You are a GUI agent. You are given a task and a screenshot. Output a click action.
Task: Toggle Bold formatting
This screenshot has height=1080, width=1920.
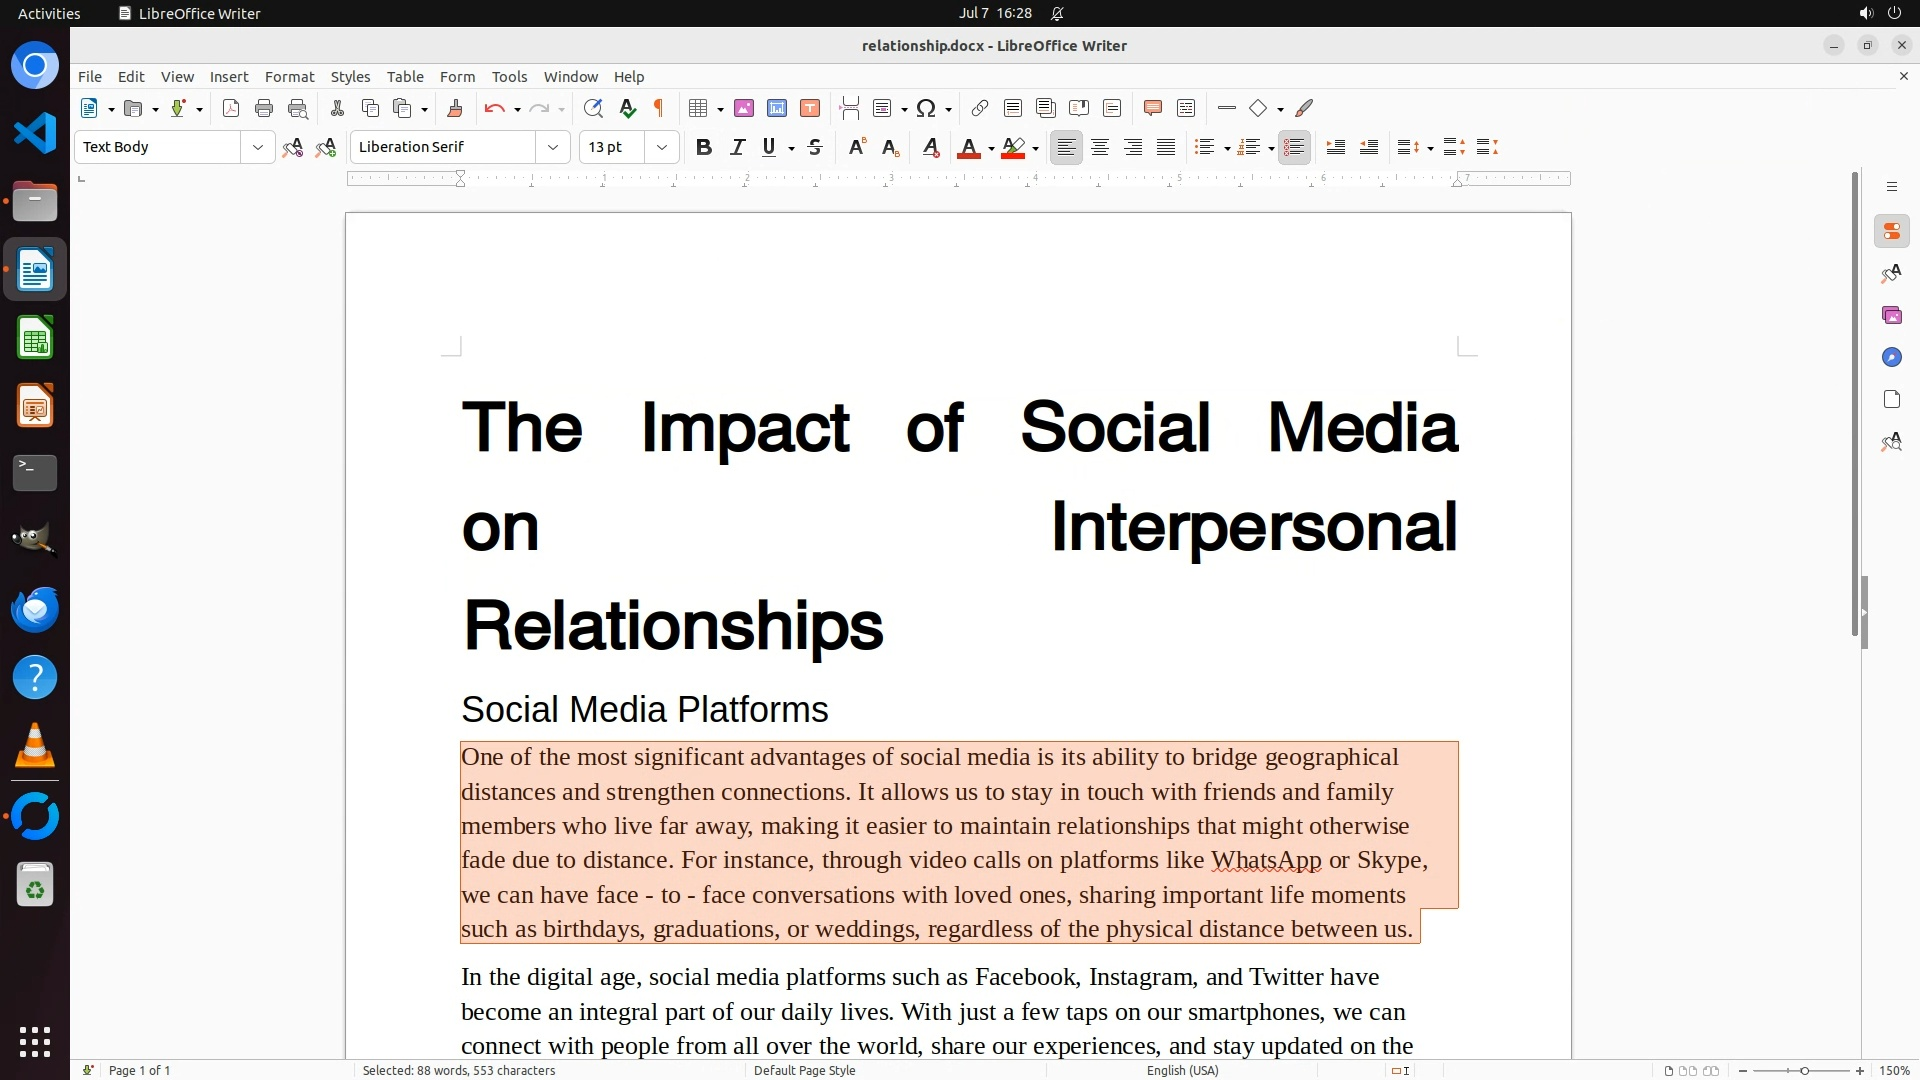click(704, 147)
